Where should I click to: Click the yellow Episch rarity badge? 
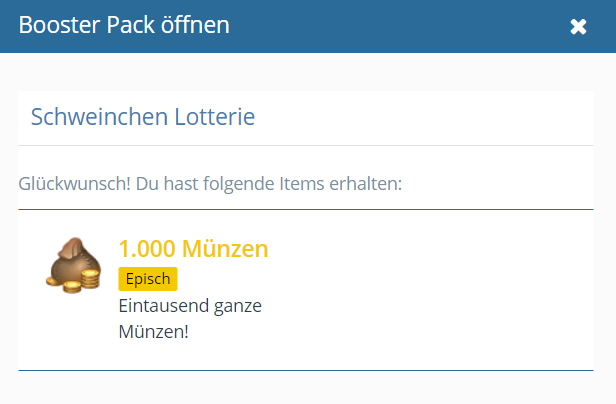(148, 279)
